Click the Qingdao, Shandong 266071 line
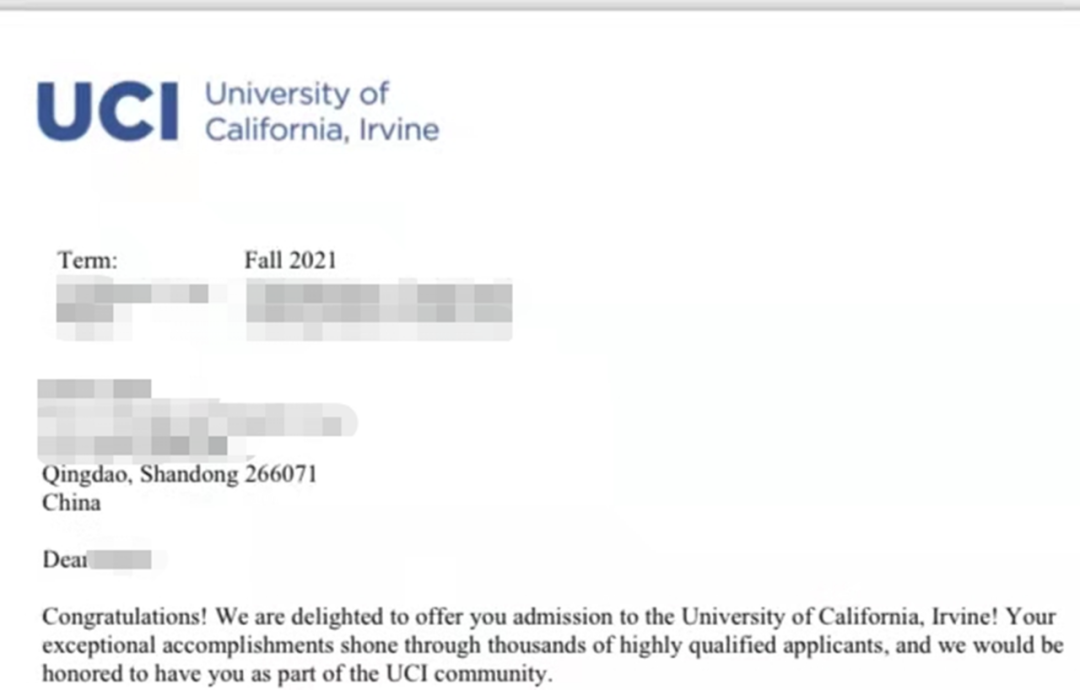The width and height of the screenshot is (1080, 690). pyautogui.click(x=180, y=474)
